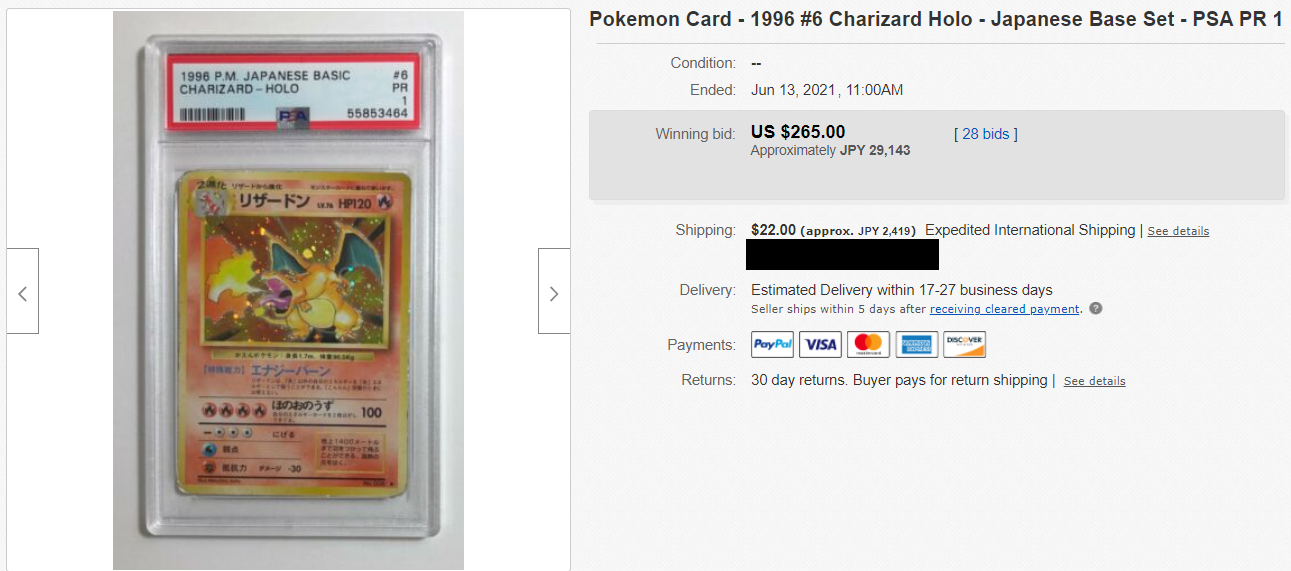Click the VISA card icon

pos(820,345)
